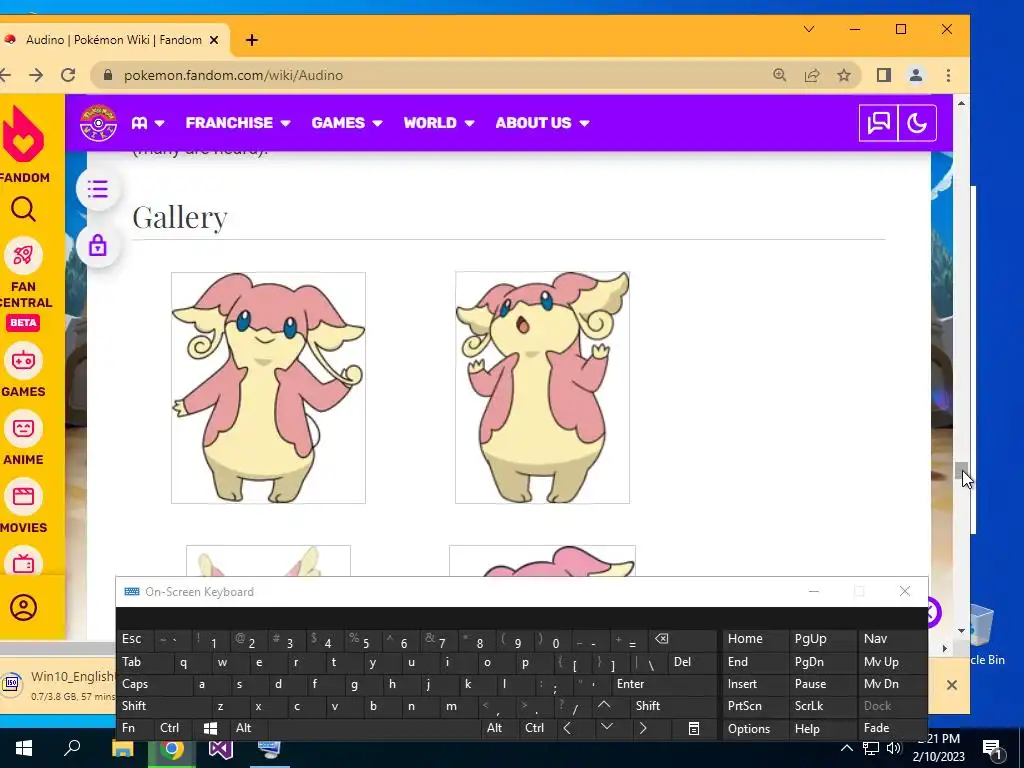Open Visual Studio from the taskbar
The height and width of the screenshot is (768, 1024).
click(x=221, y=749)
